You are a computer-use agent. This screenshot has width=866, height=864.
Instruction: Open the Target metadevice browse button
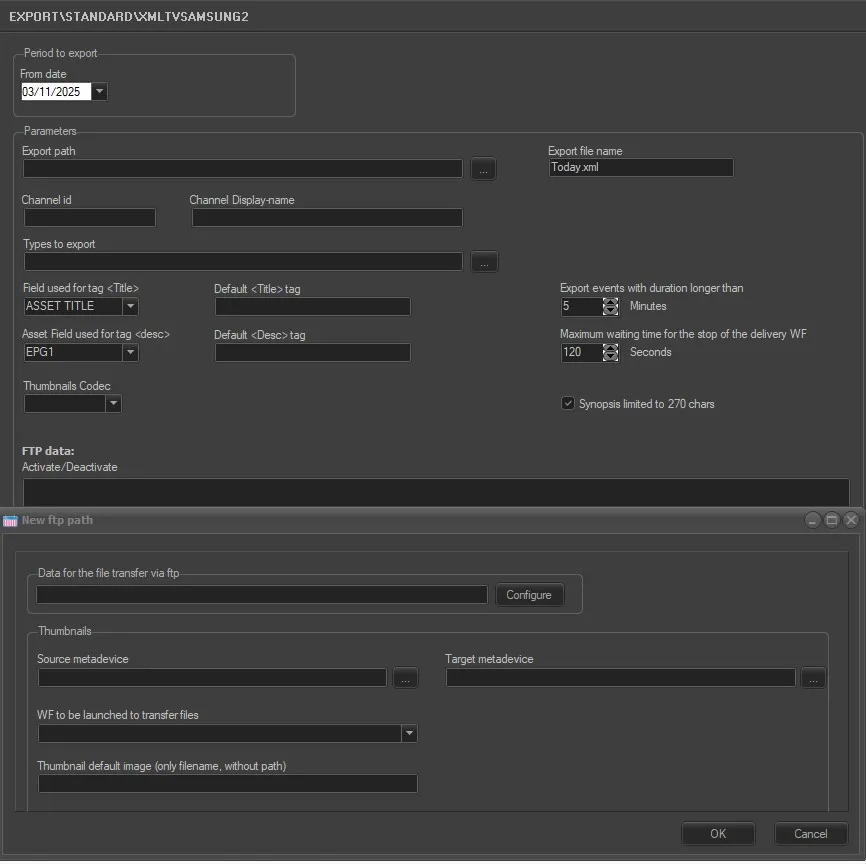813,679
